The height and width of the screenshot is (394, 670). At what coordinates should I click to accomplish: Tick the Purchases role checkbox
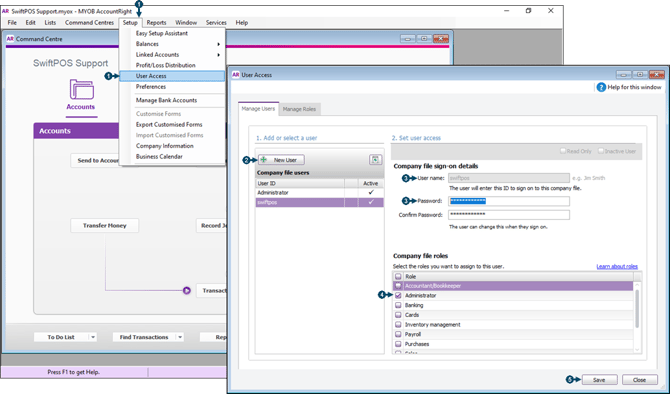pos(398,344)
